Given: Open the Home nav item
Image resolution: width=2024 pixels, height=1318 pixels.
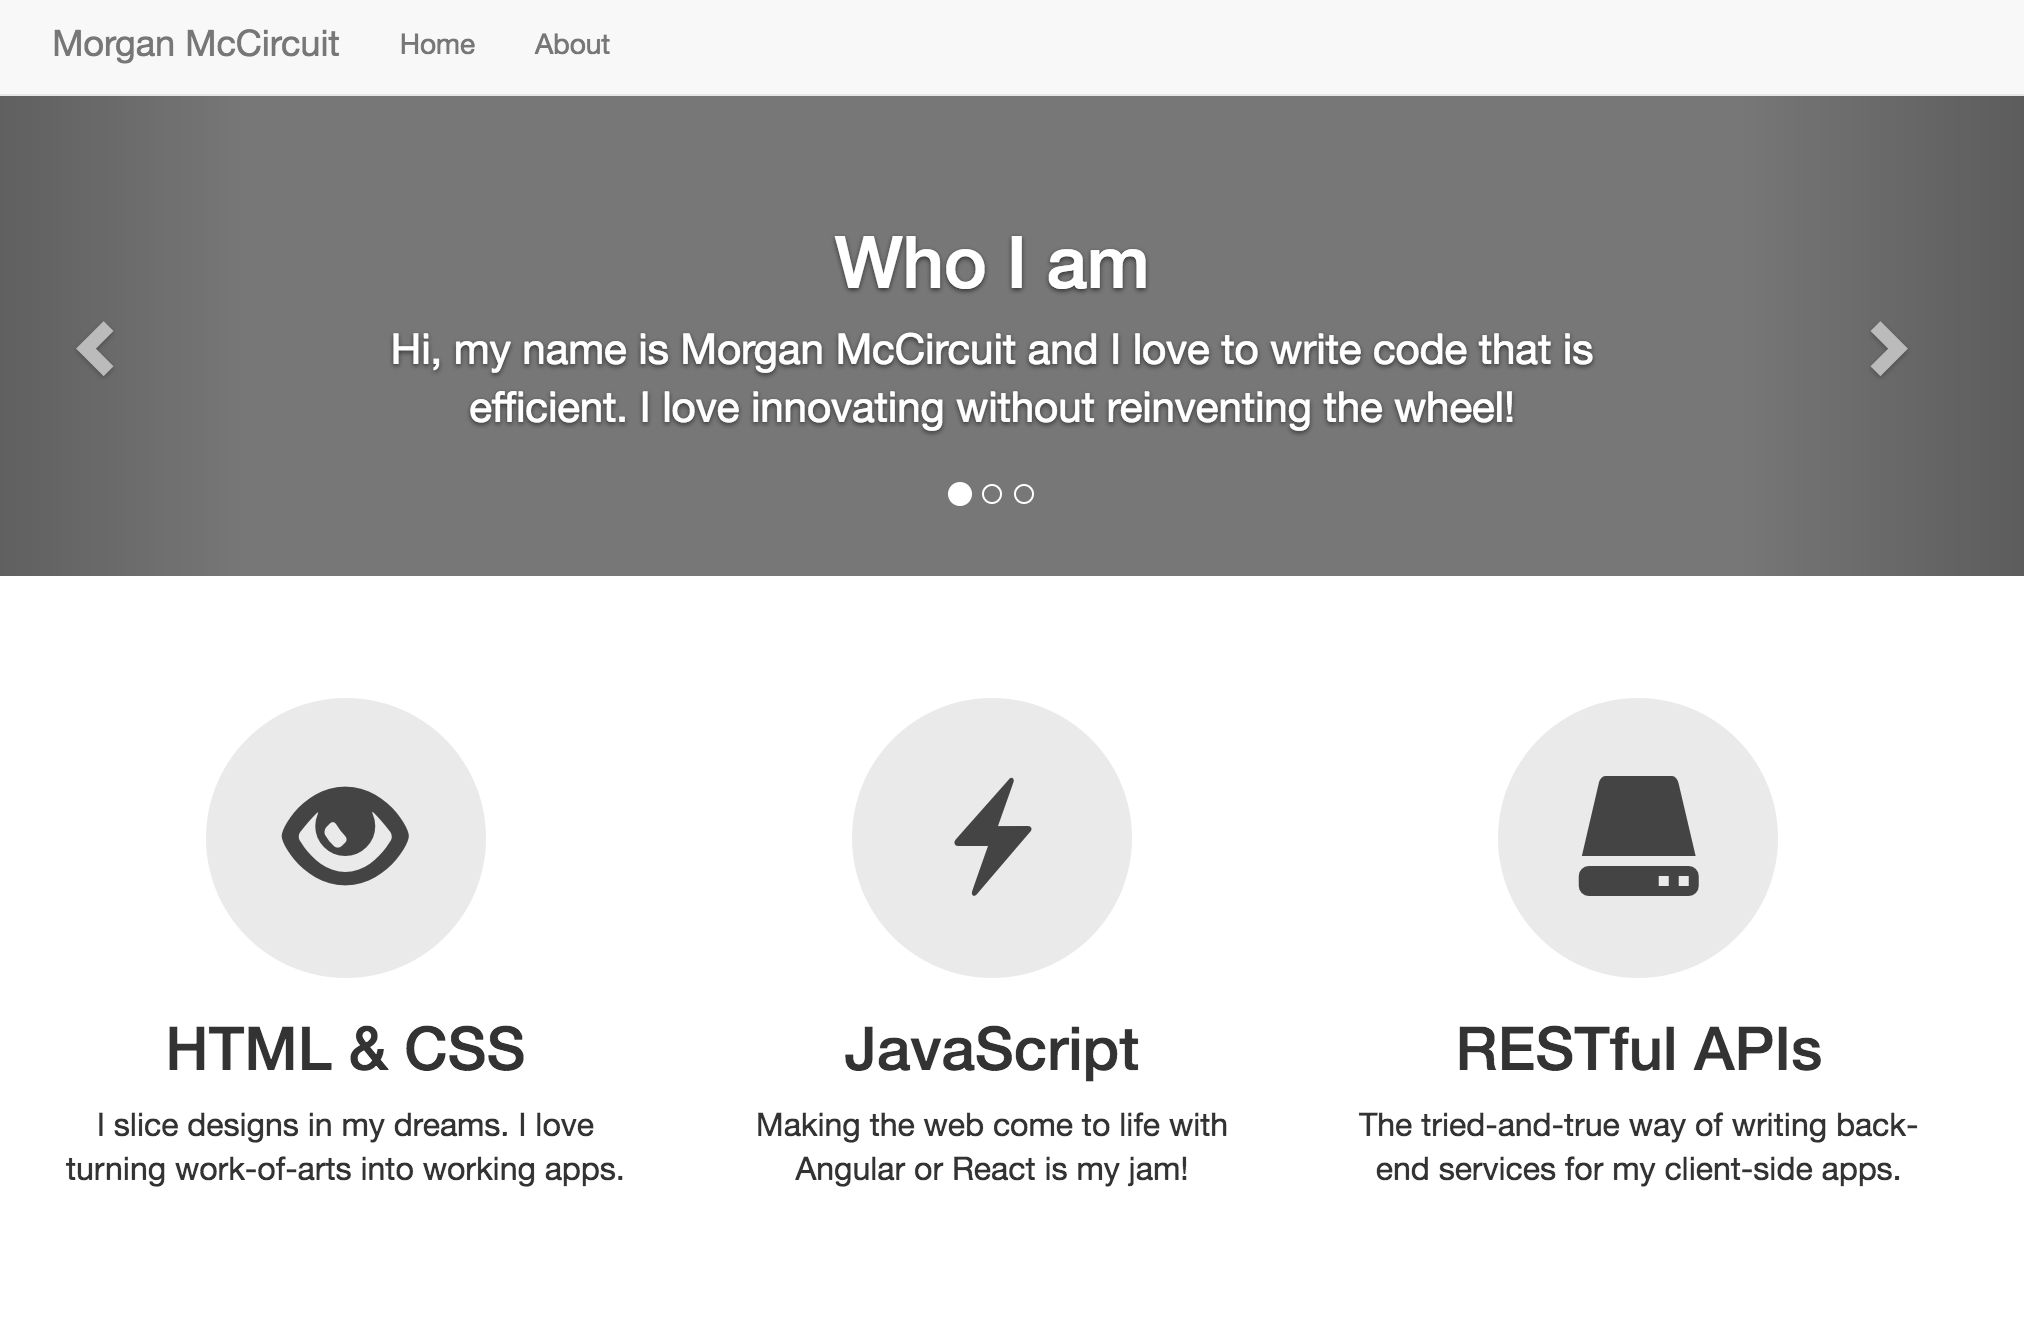Looking at the screenshot, I should (437, 45).
